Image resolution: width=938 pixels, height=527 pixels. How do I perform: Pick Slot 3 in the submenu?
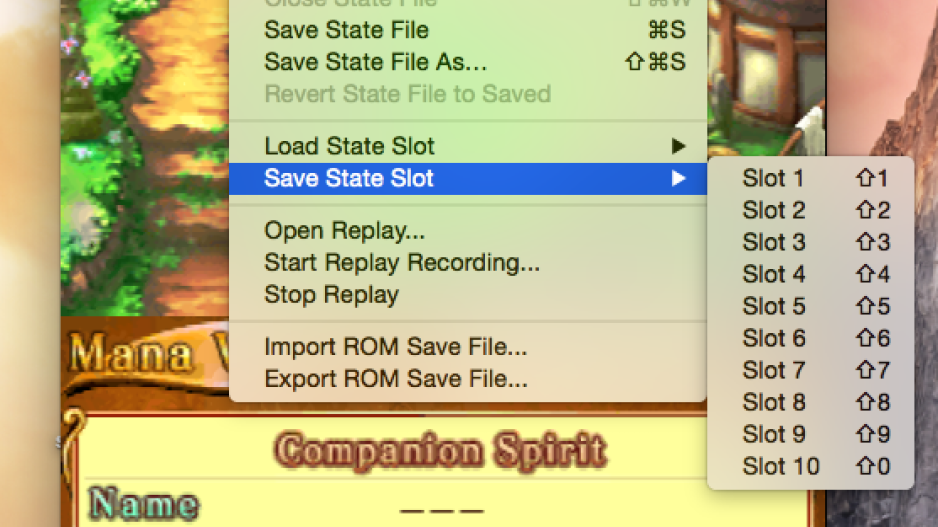pyautogui.click(x=773, y=243)
